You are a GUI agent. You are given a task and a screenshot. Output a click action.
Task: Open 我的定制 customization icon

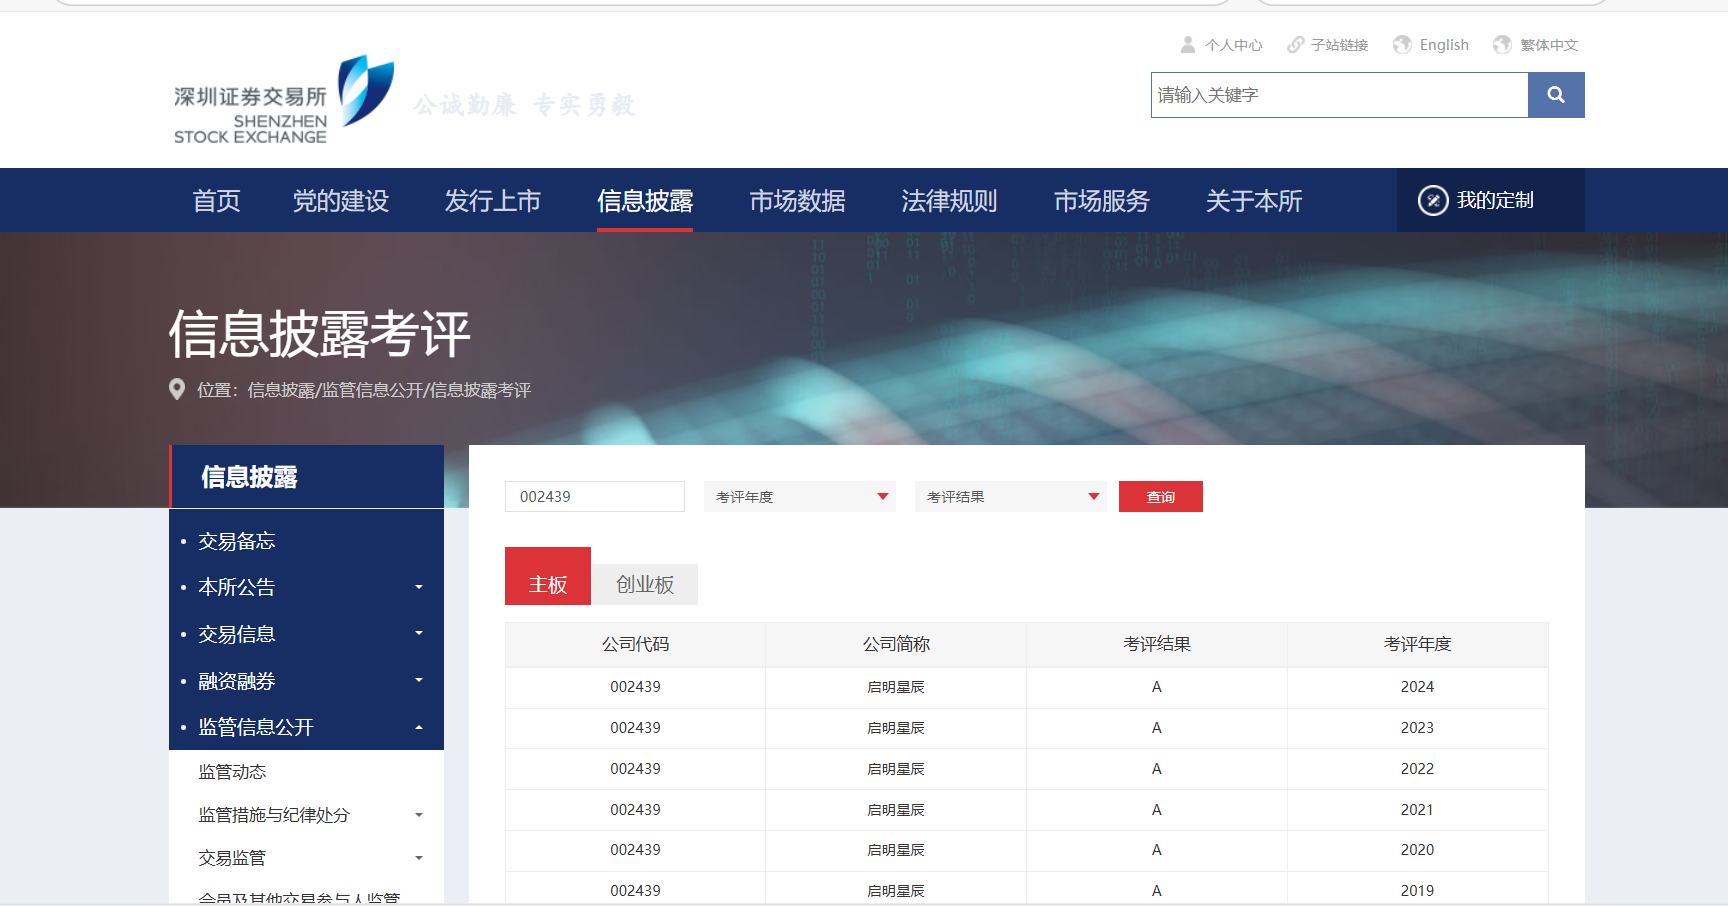1433,200
